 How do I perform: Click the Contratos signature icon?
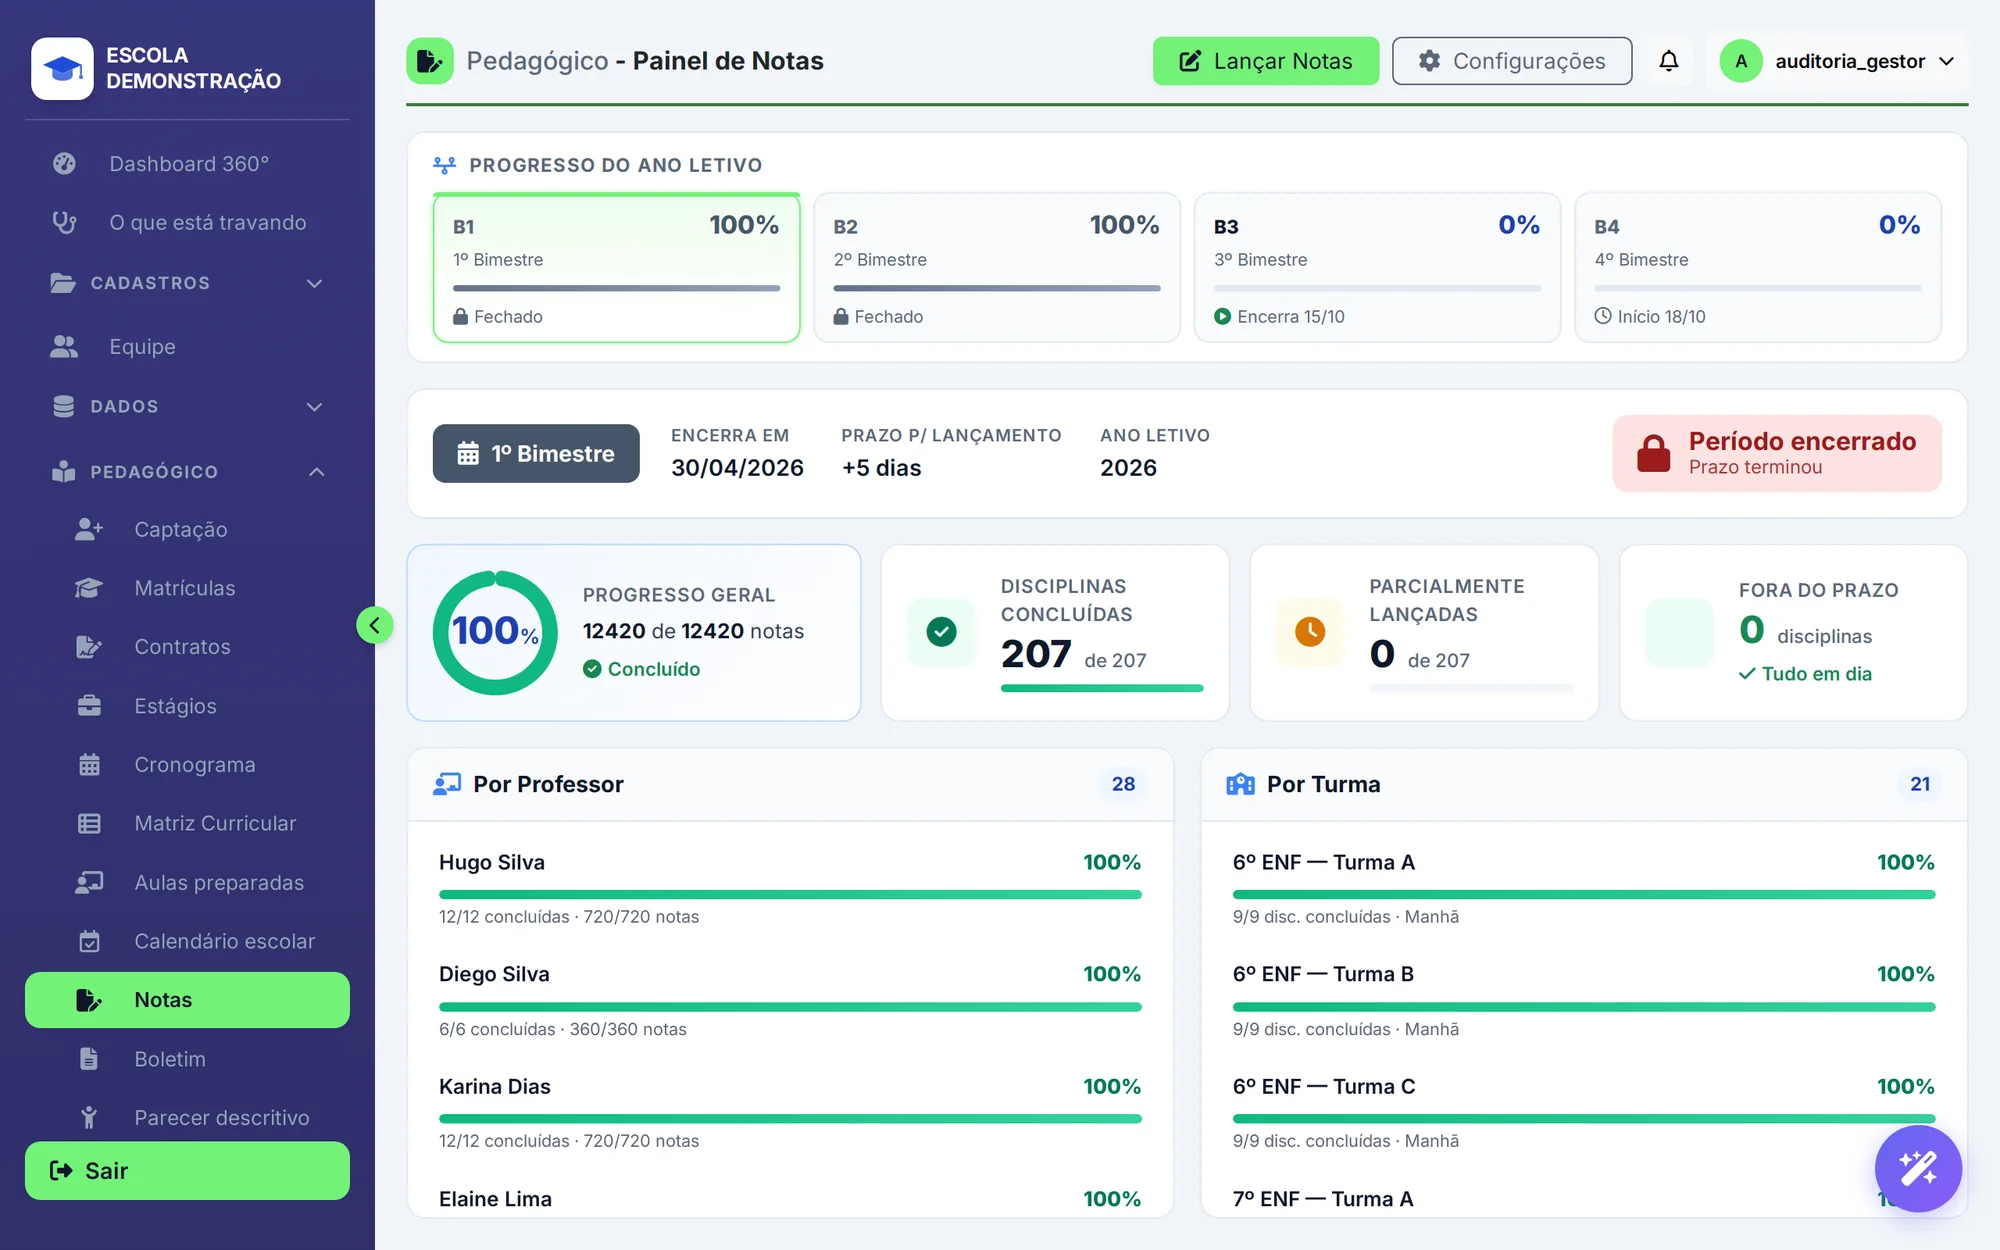pos(89,647)
